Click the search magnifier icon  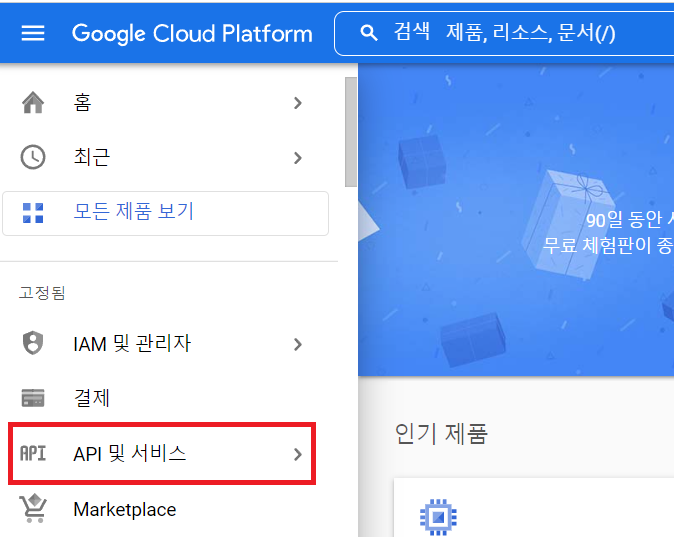coord(369,33)
